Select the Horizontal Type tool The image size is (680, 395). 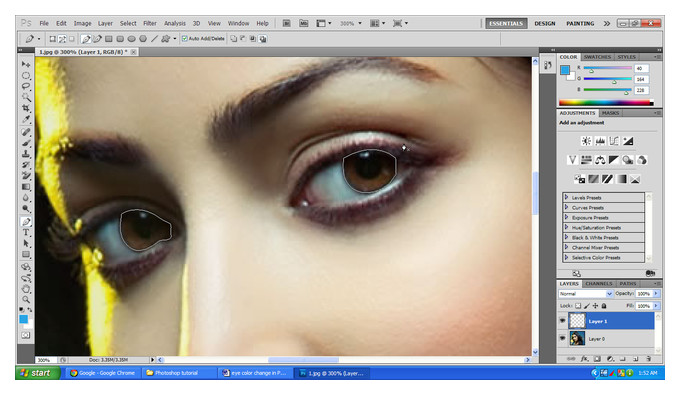pyautogui.click(x=26, y=233)
